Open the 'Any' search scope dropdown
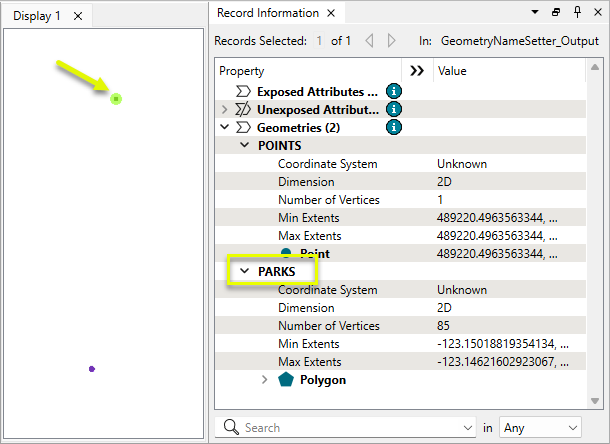The height and width of the screenshot is (444, 610). [540, 427]
